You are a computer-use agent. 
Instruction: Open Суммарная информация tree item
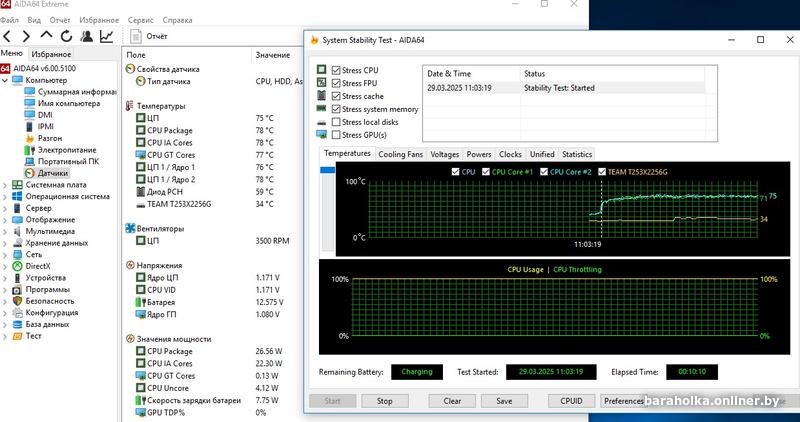pos(77,92)
